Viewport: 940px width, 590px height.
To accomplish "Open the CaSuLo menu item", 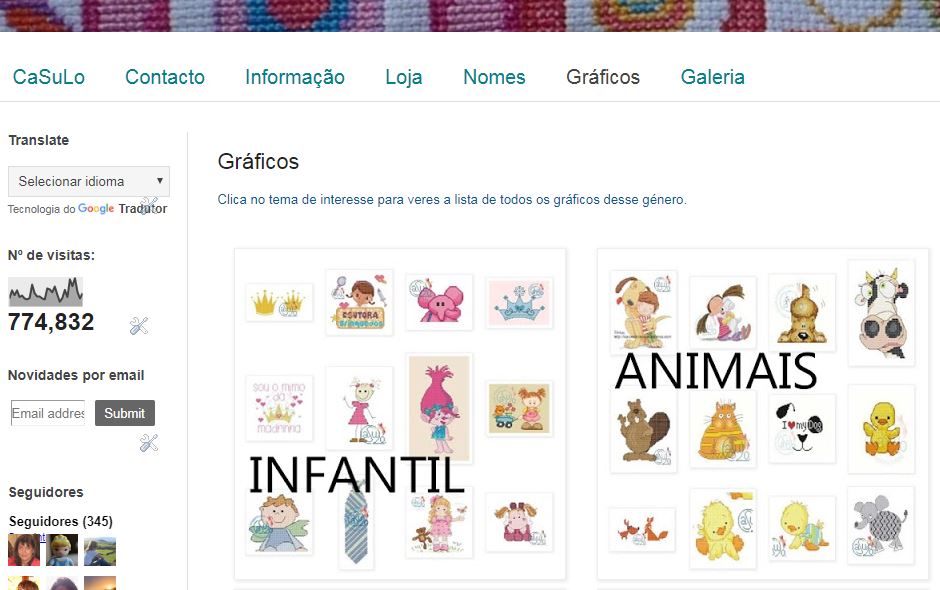I will point(49,77).
